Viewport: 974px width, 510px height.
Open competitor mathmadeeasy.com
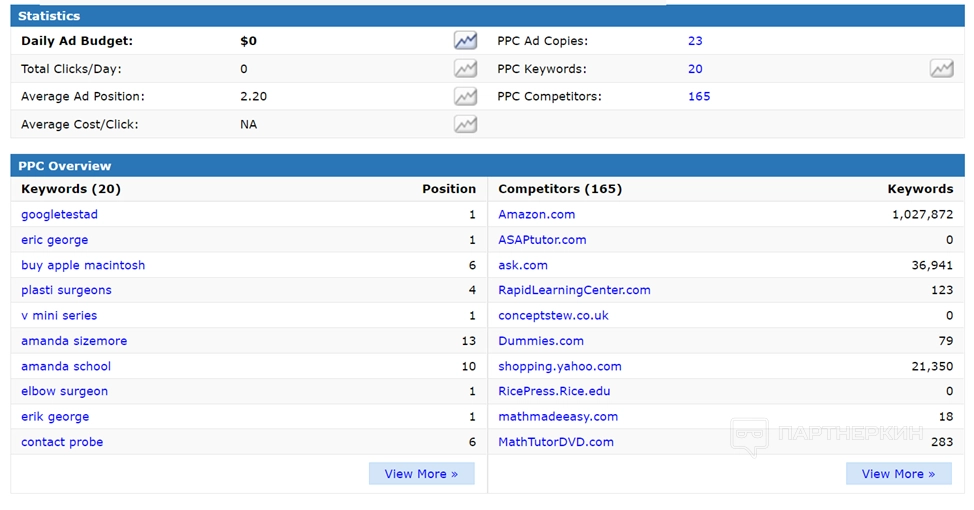pyautogui.click(x=558, y=417)
